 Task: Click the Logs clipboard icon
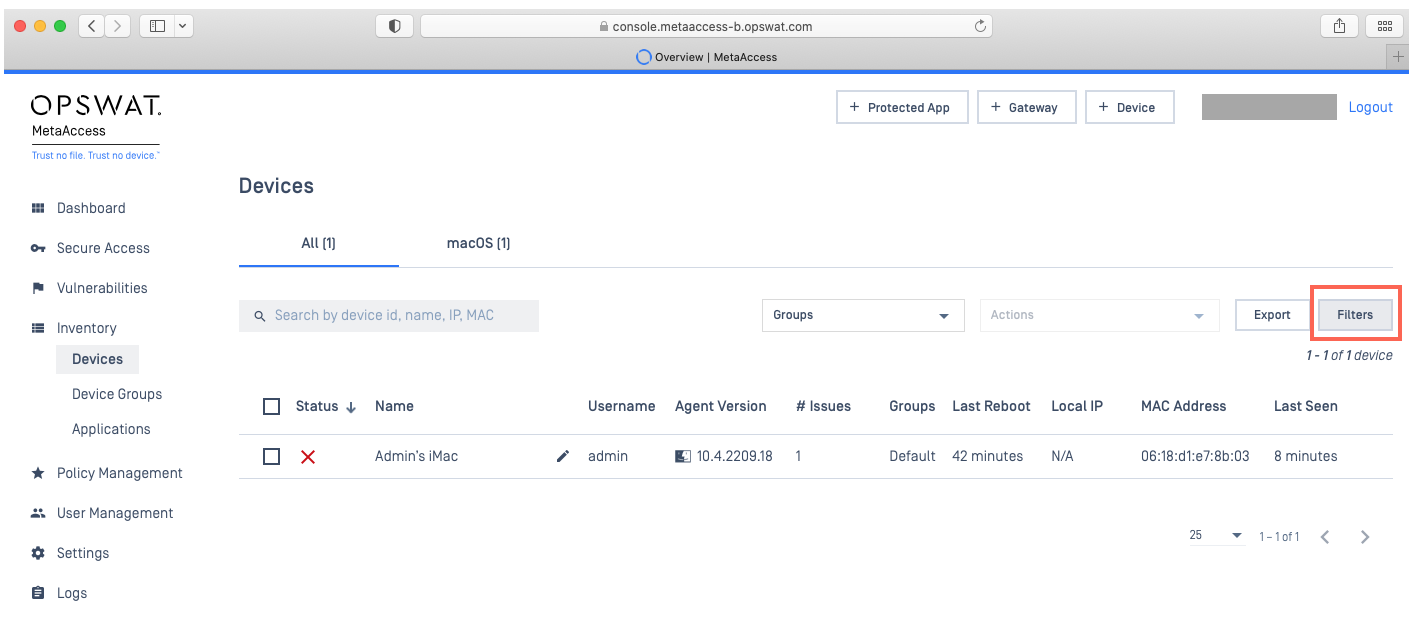38,593
